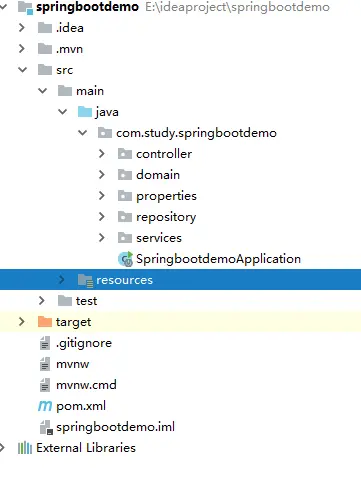This screenshot has width=361, height=489.
Task: Collapse the main folder
Action: coord(42,91)
